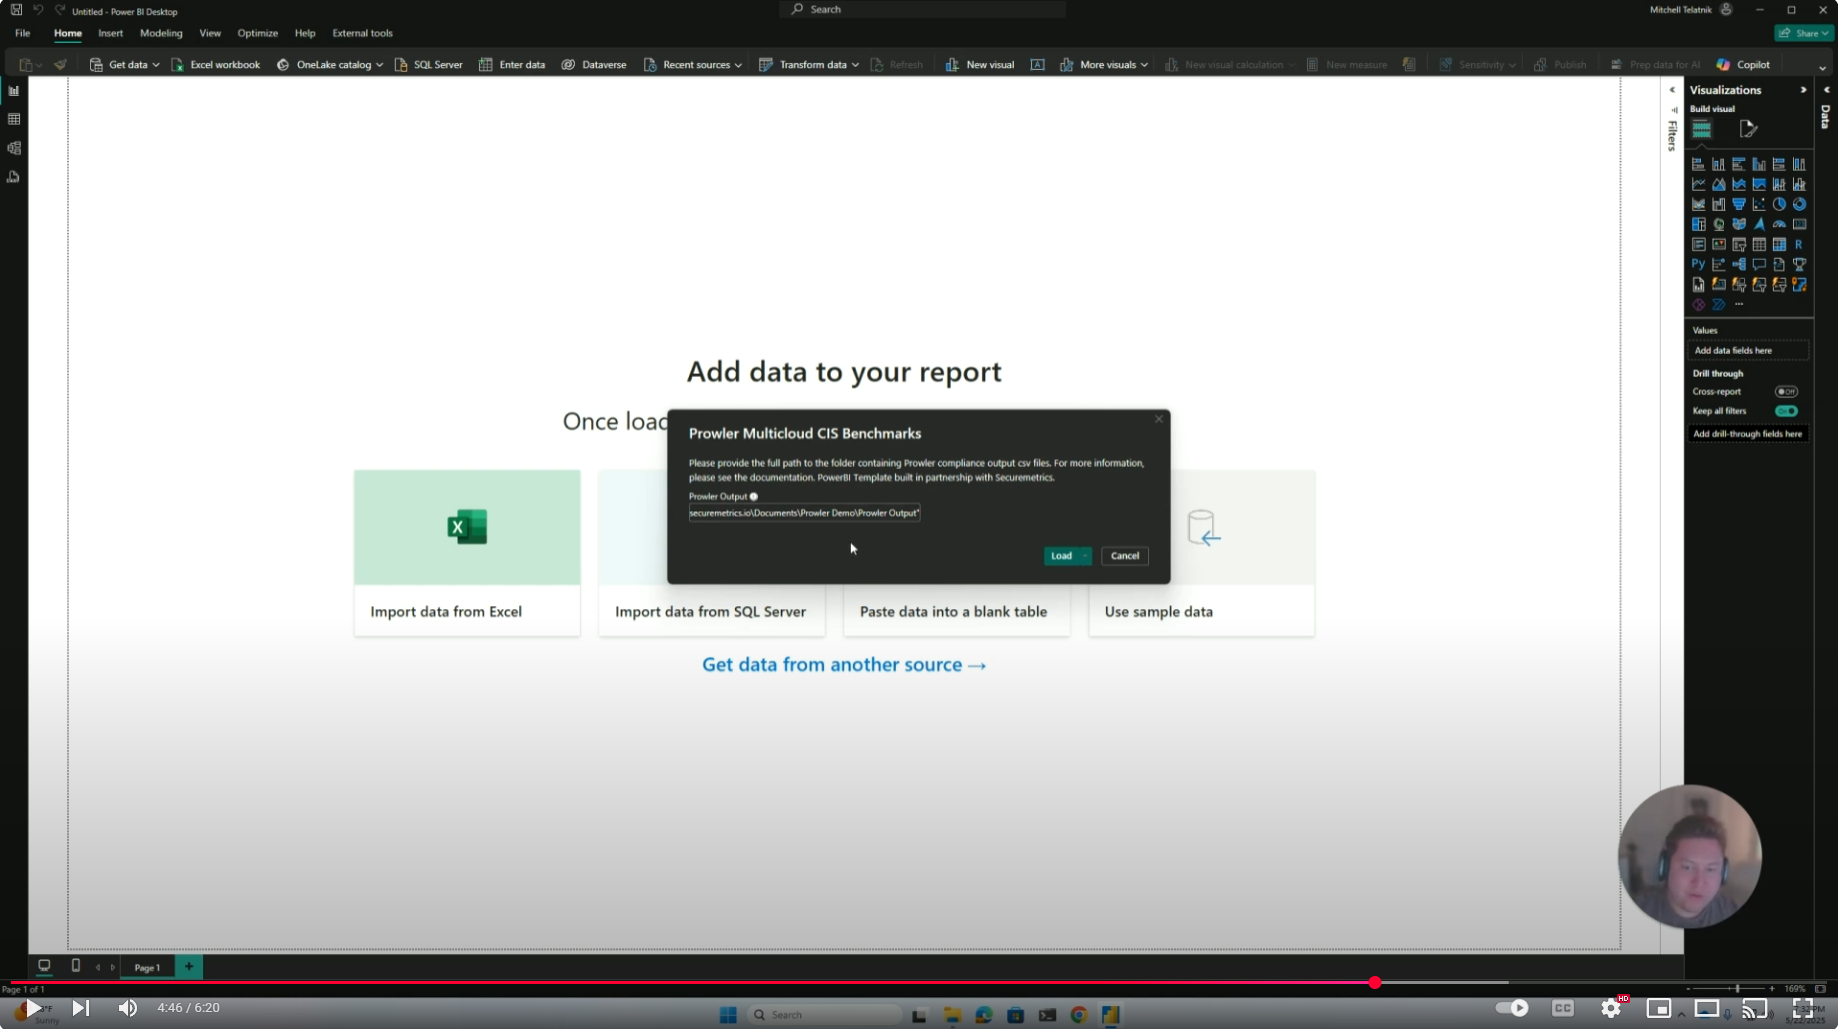Click the Text box icon in ribbon
The width and height of the screenshot is (1838, 1029).
pos(1037,65)
